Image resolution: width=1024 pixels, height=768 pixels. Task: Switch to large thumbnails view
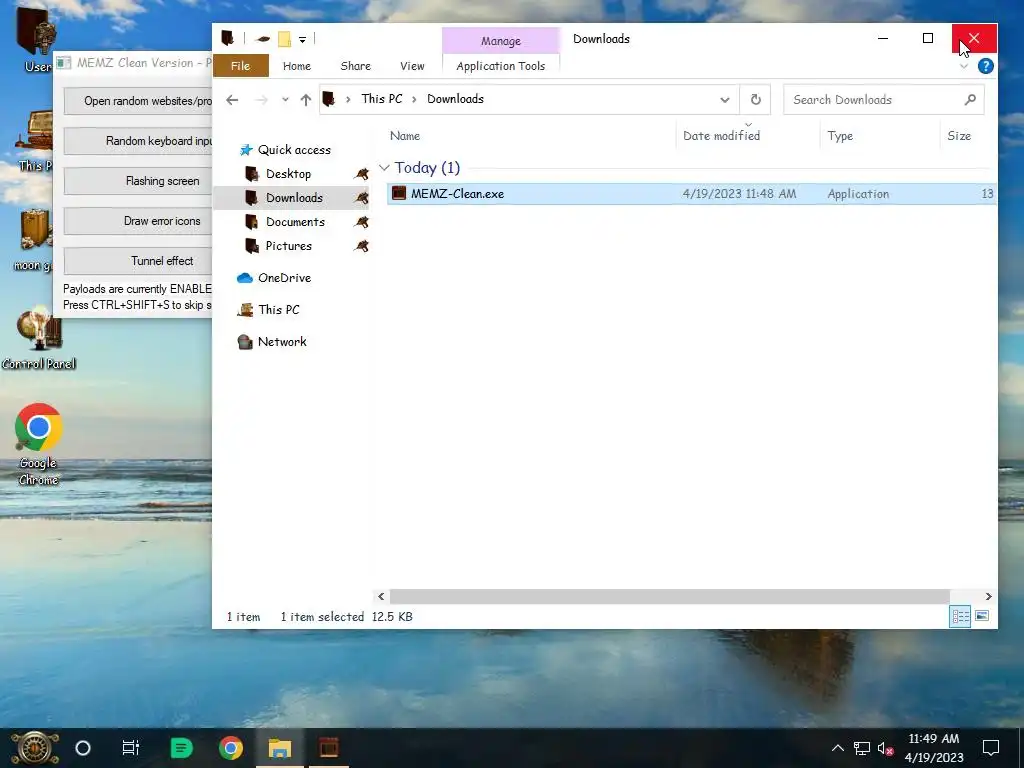982,616
